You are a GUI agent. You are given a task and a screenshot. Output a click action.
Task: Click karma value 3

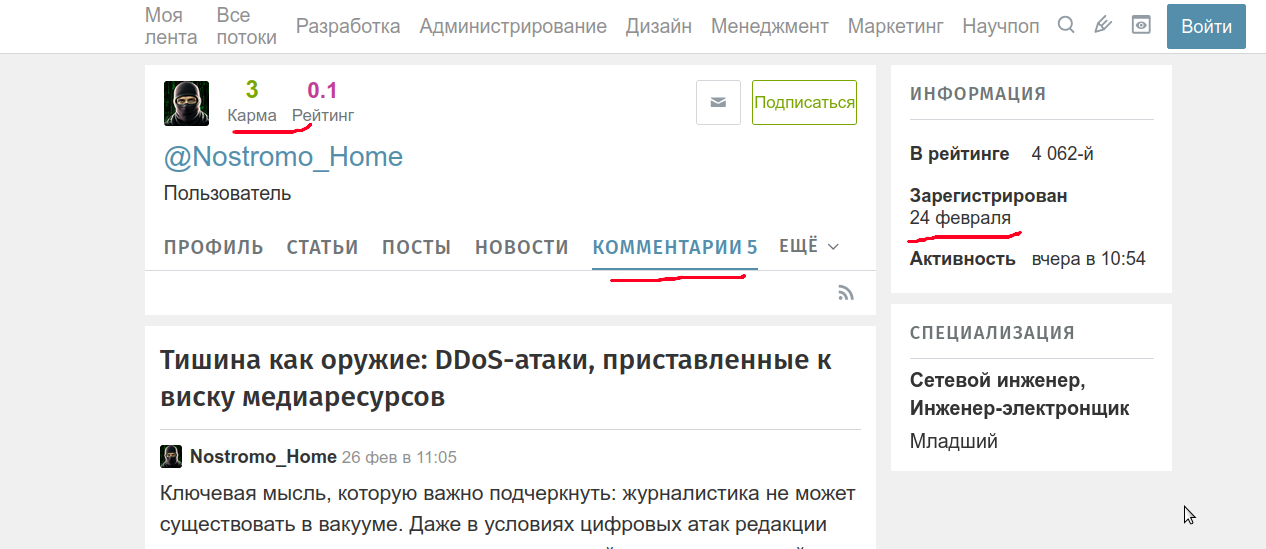(x=252, y=90)
